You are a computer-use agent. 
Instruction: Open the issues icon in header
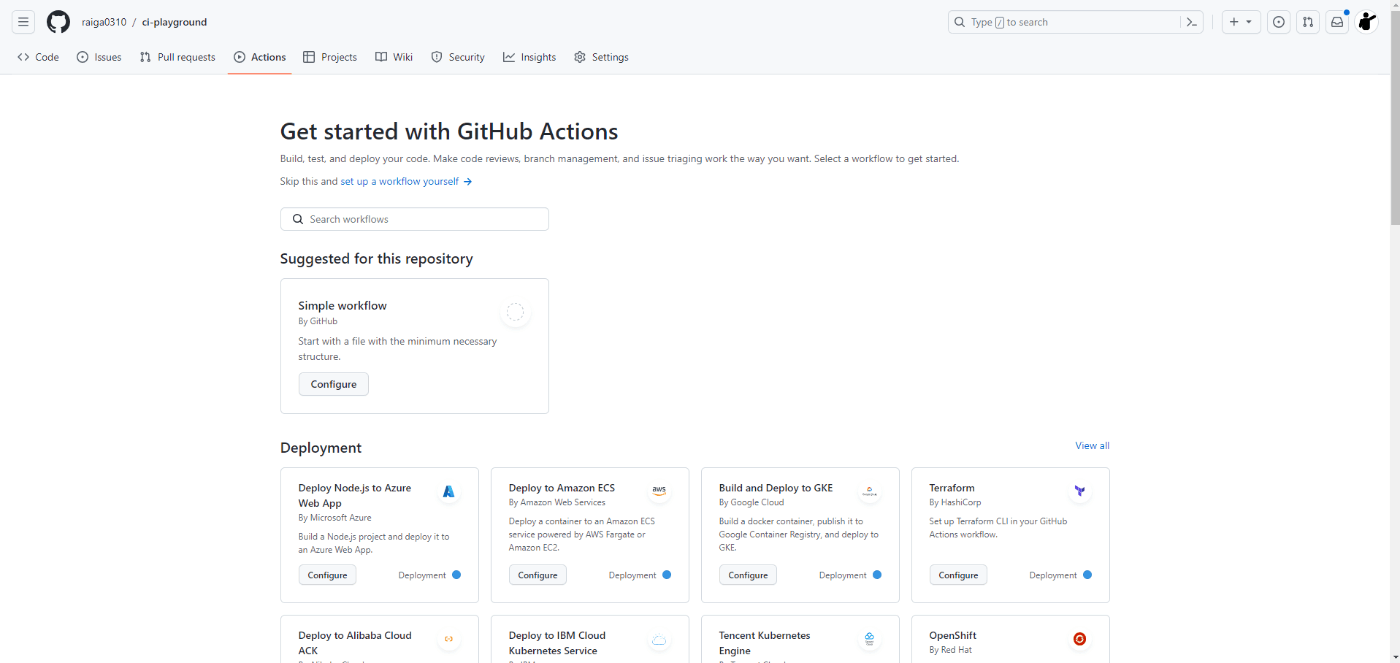[x=1279, y=22]
